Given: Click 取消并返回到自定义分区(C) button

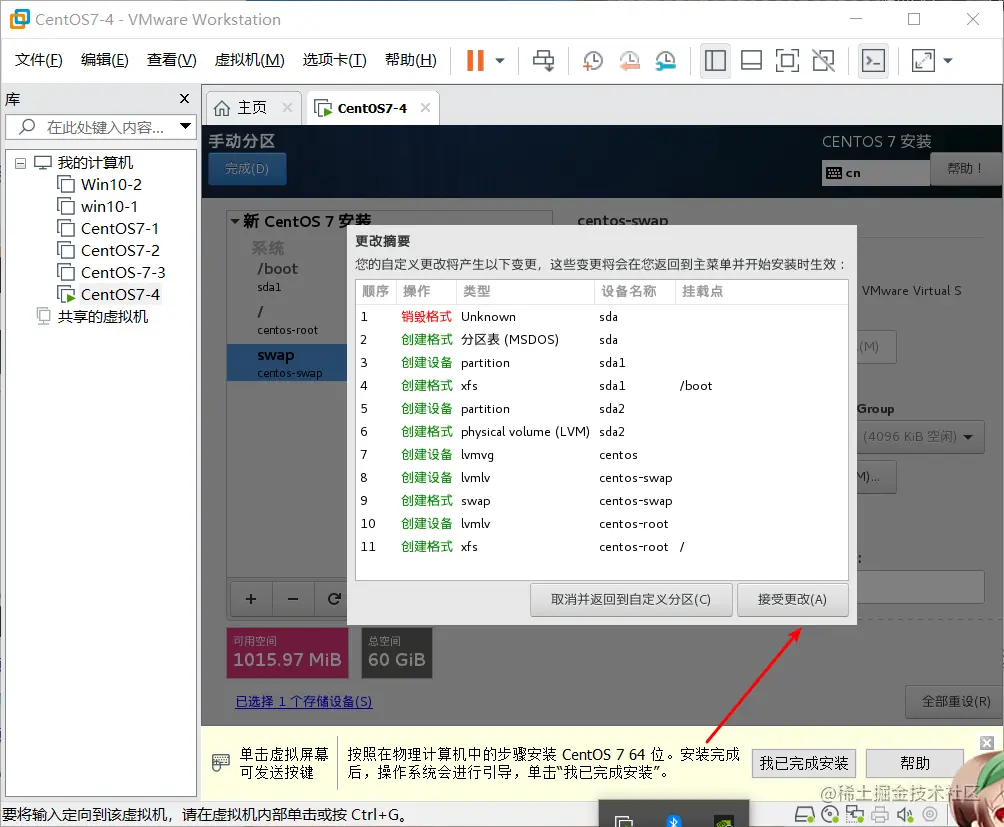Looking at the screenshot, I should pyautogui.click(x=631, y=600).
